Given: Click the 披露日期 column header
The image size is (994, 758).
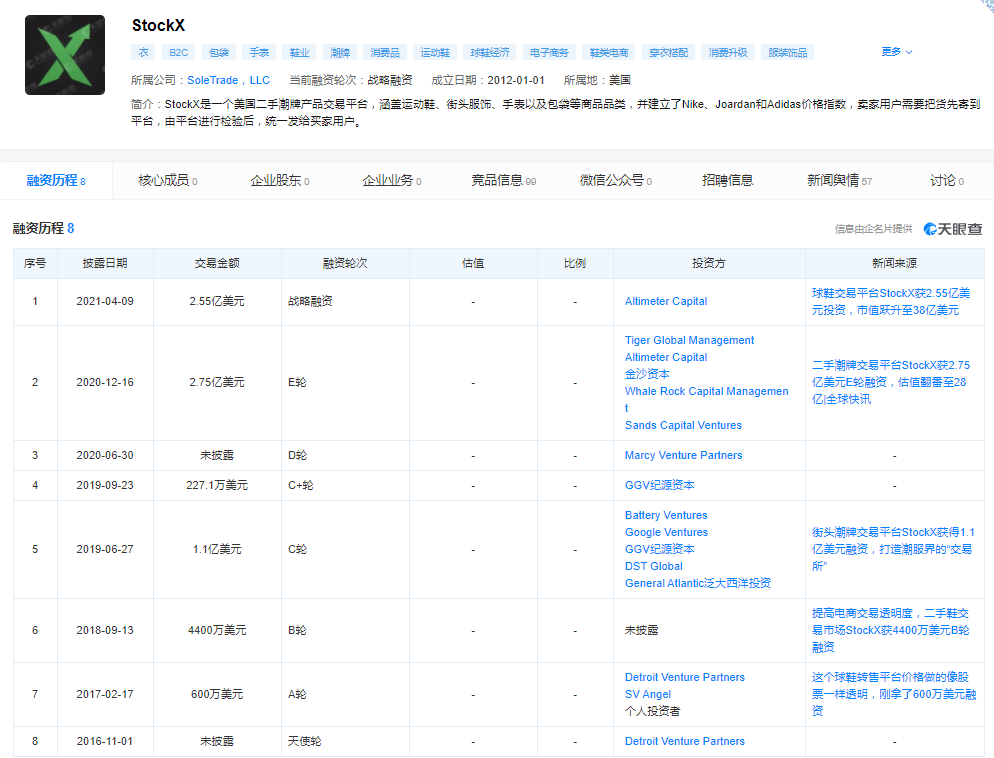Looking at the screenshot, I should (x=105, y=263).
